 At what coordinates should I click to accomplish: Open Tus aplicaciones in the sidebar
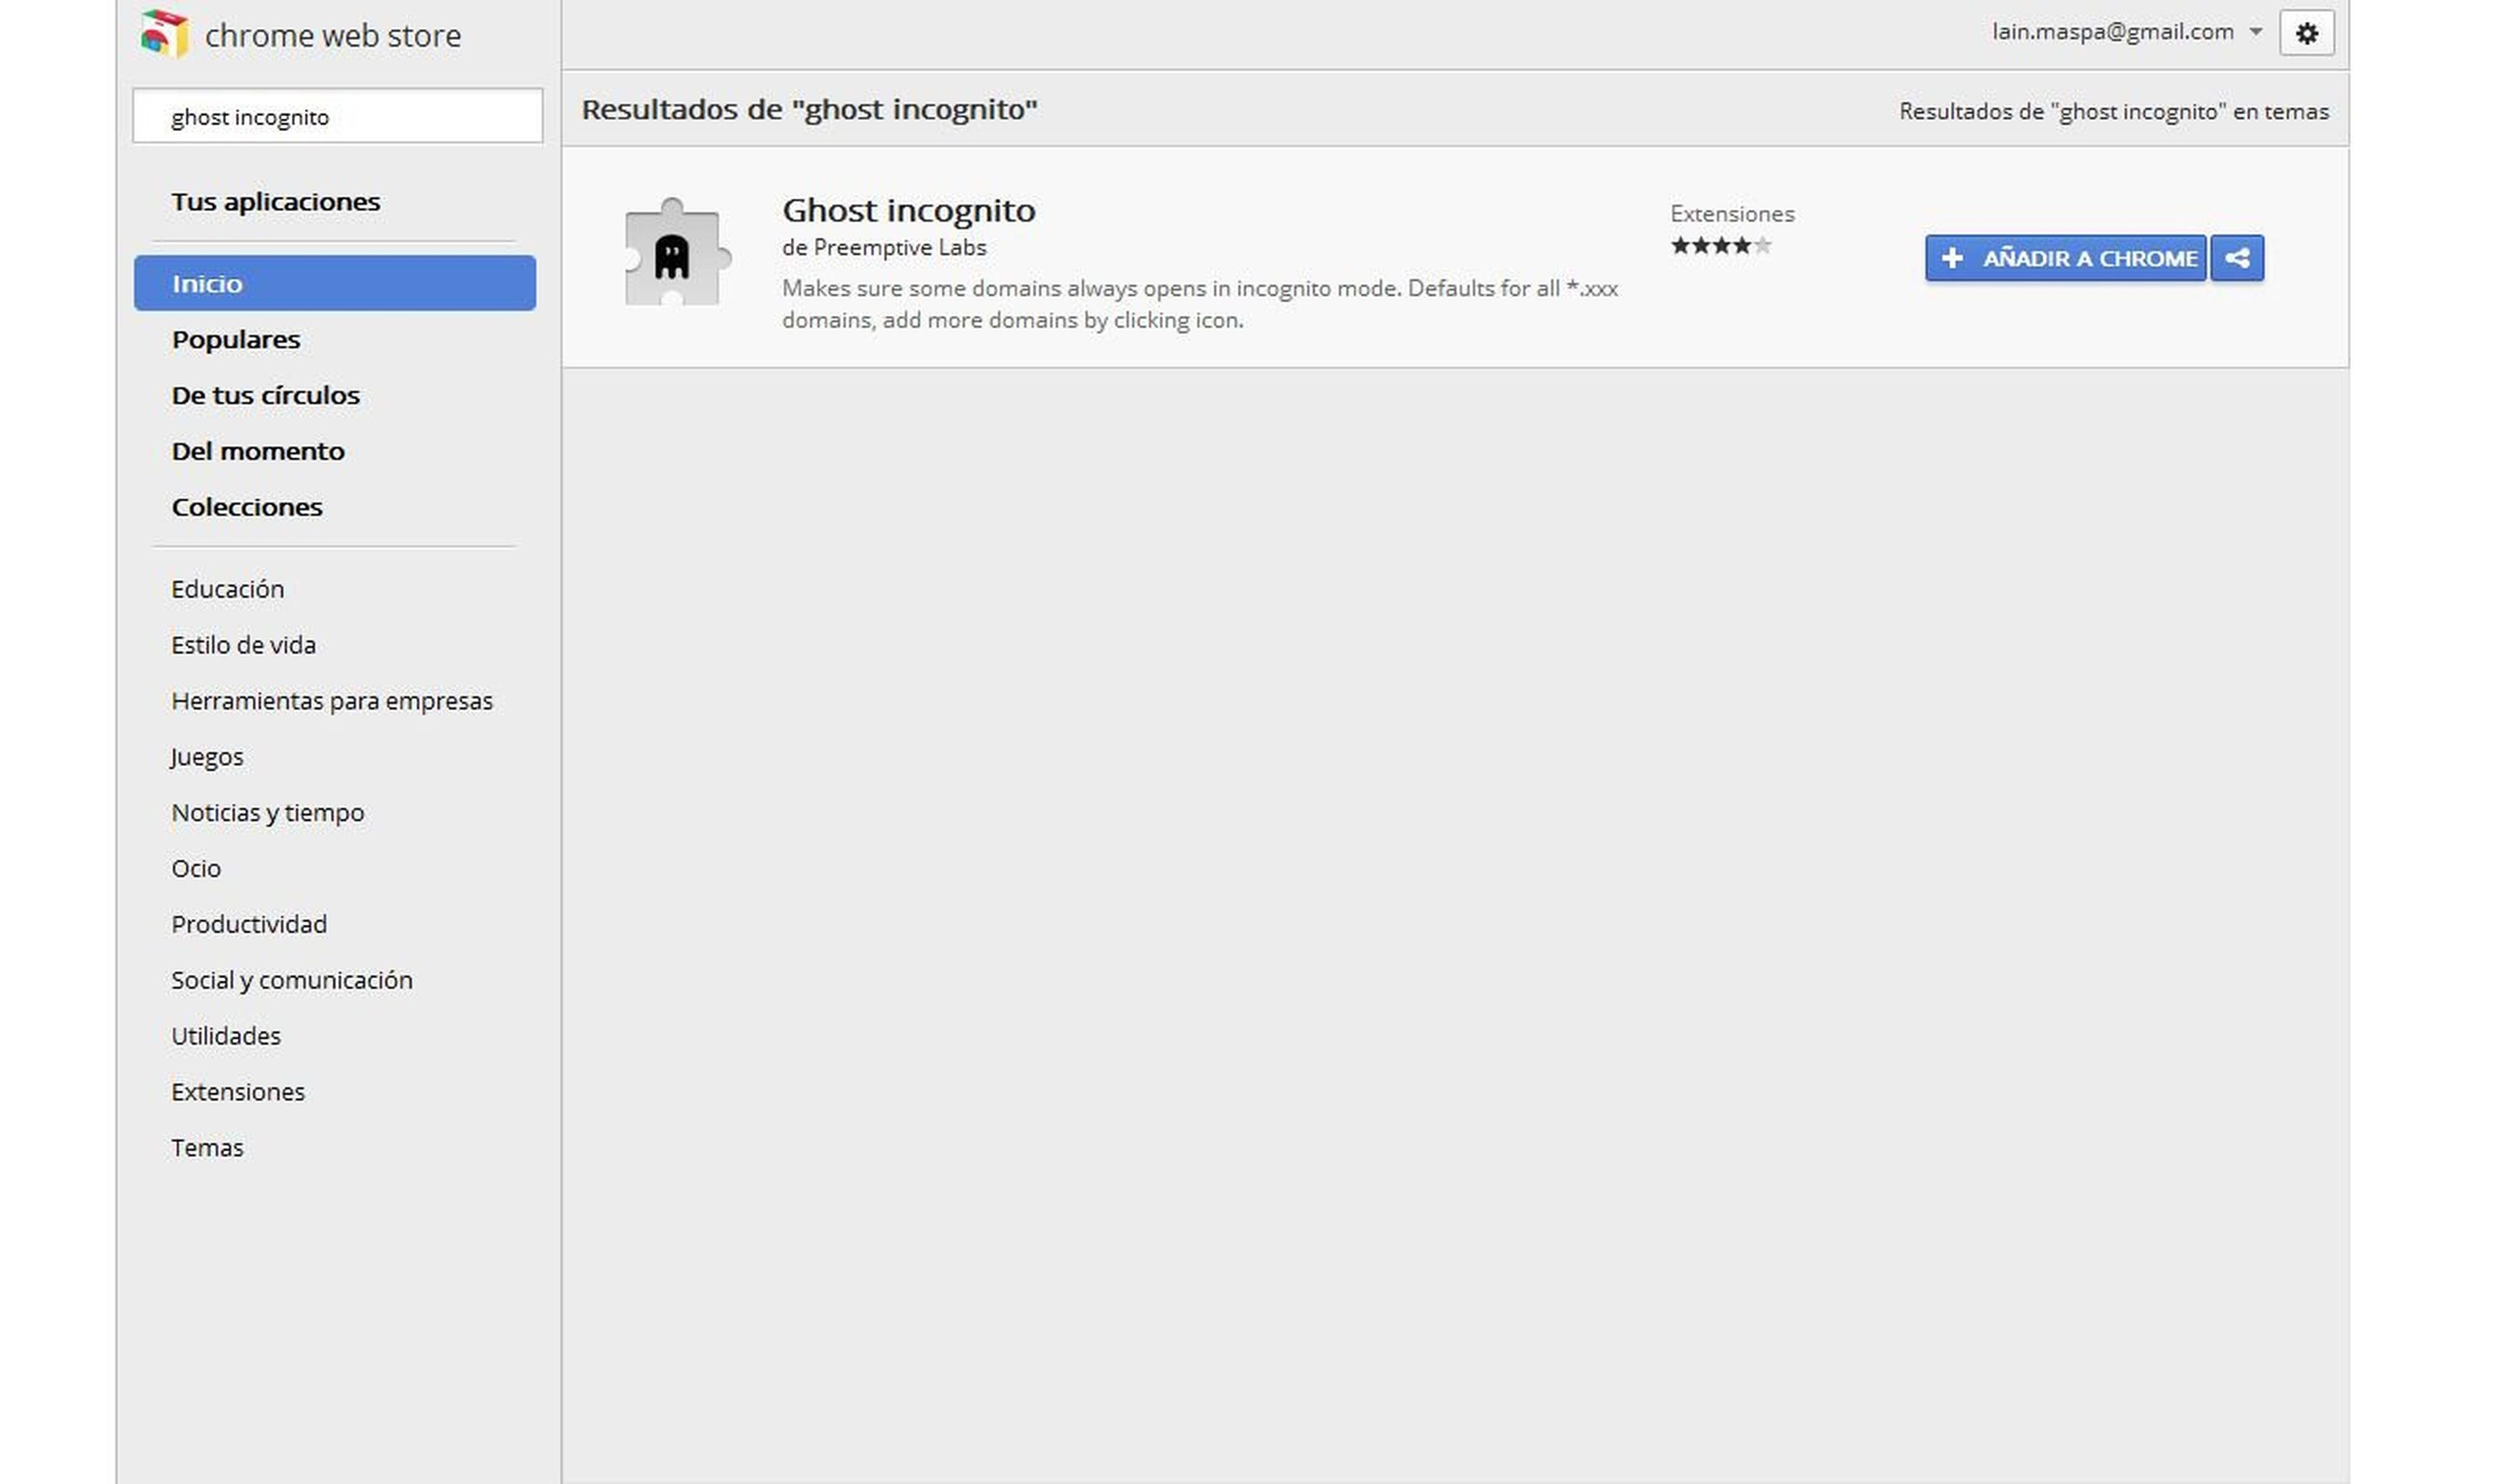(x=276, y=201)
